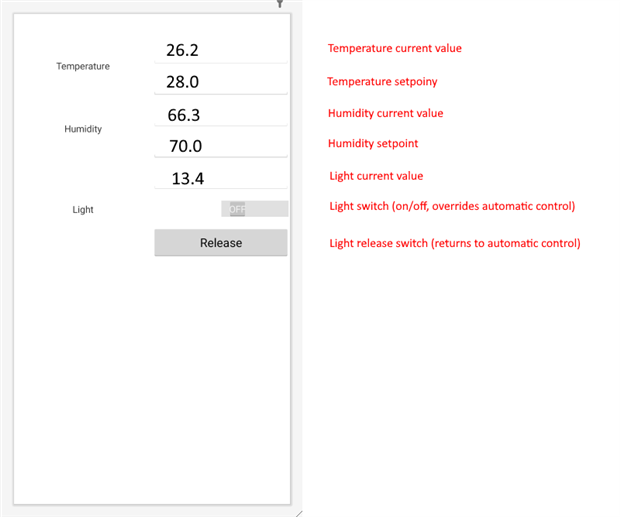The width and height of the screenshot is (620, 517).
Task: Click the Release button
Action: (x=221, y=243)
